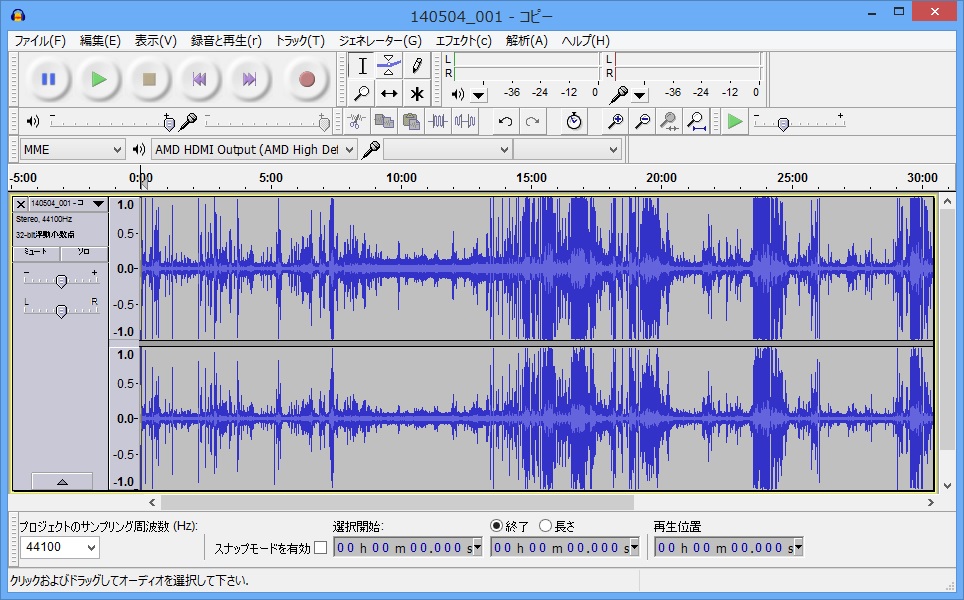This screenshot has width=964, height=600.
Task: Select the 長さ radio button
Action: pos(545,526)
